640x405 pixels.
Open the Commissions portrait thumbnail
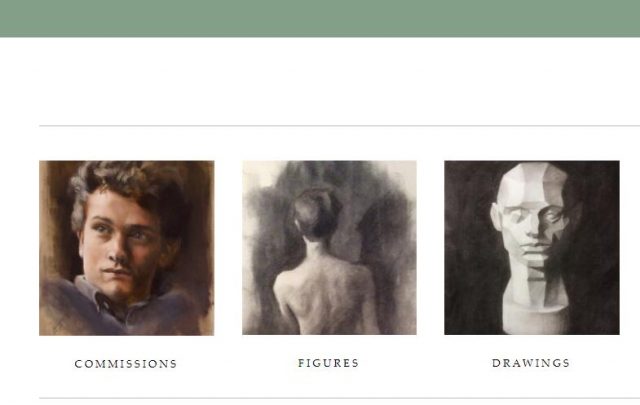pos(127,248)
